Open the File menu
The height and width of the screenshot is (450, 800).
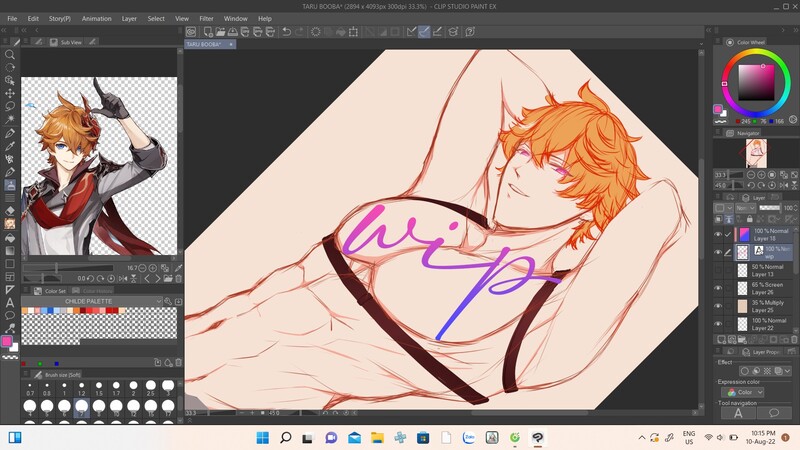(x=12, y=18)
